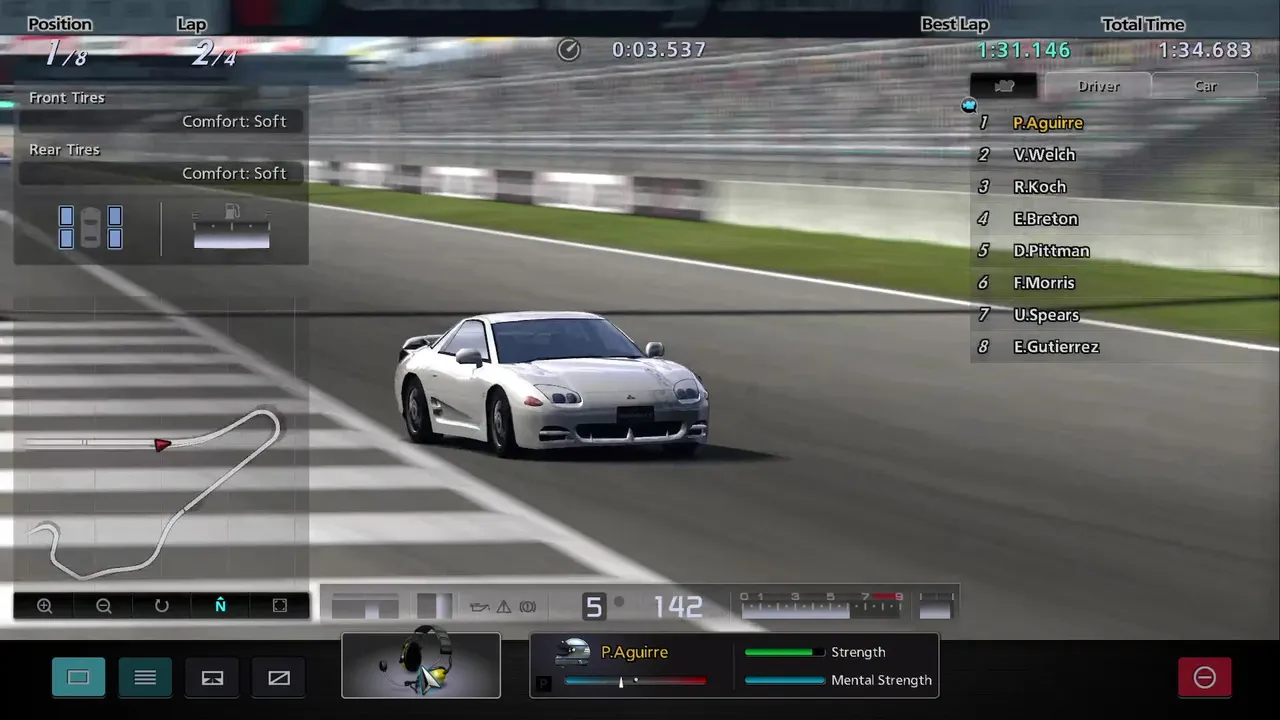
Task: Click the Position 1/8 readout
Action: tap(65, 54)
